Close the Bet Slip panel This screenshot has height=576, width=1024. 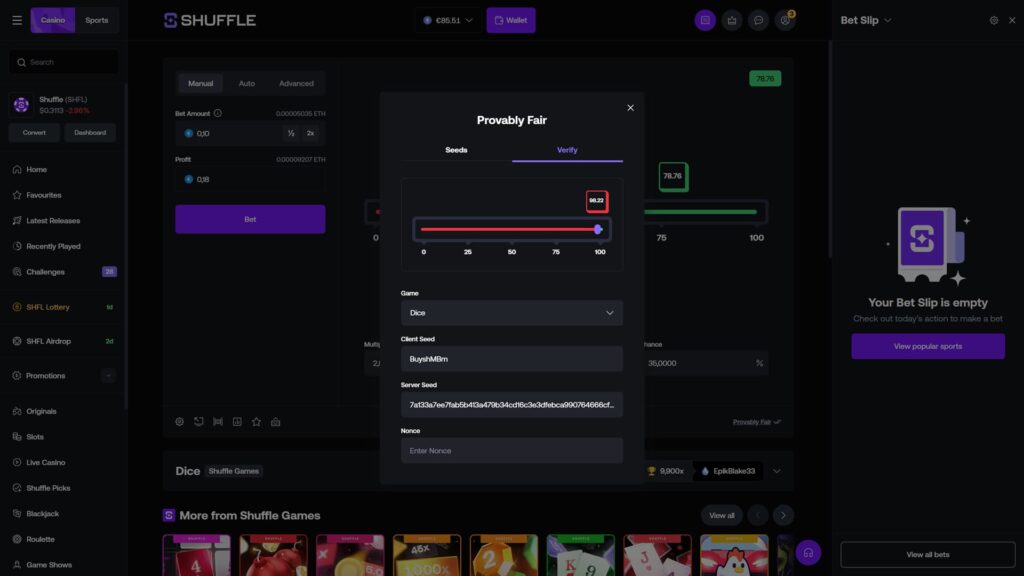tap(1012, 20)
